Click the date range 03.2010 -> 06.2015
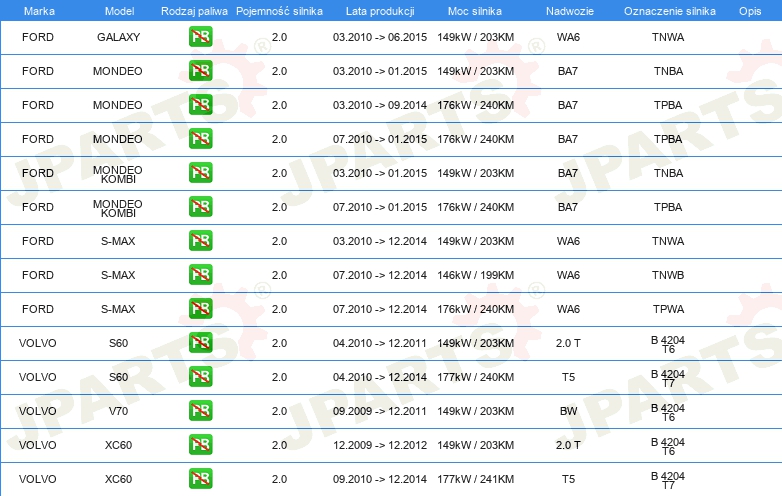782x496 pixels. click(x=380, y=37)
